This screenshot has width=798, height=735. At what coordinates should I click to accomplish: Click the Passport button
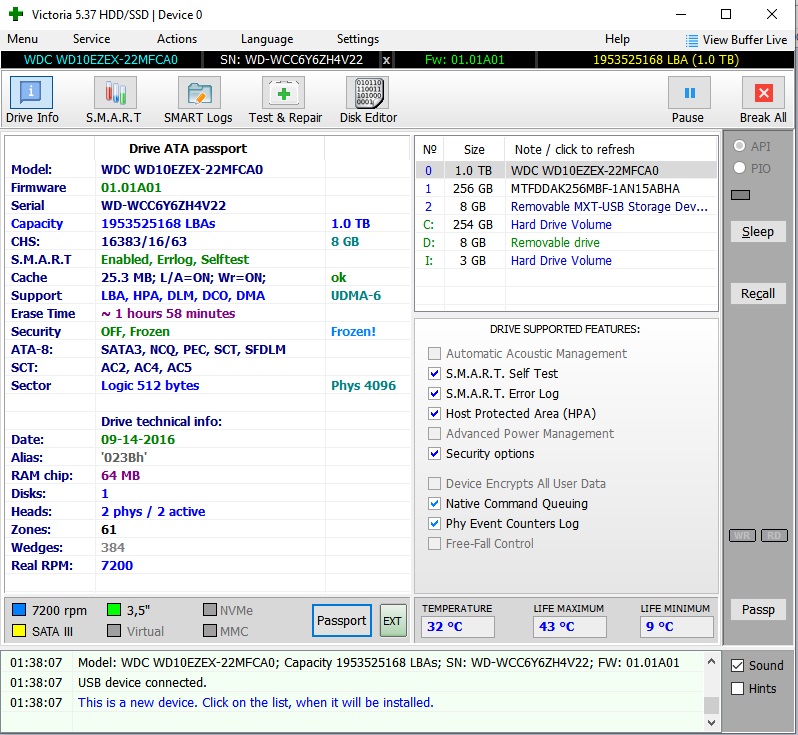tap(341, 620)
